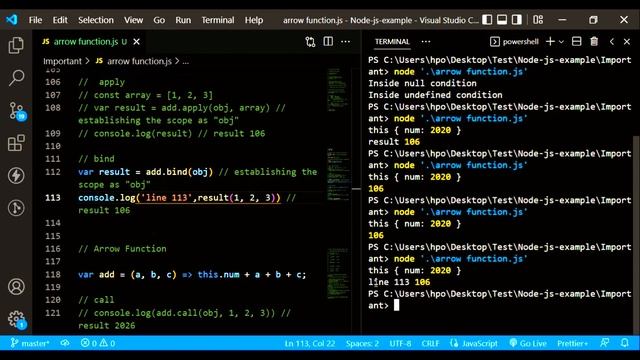The height and width of the screenshot is (360, 640).
Task: Open the Extensions view
Action: 16,143
